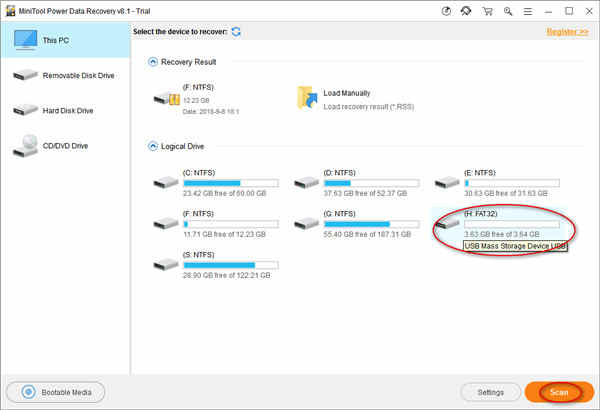The image size is (600, 410).
Task: Select the H: FAT32 USB drive icon
Action: [x=447, y=223]
